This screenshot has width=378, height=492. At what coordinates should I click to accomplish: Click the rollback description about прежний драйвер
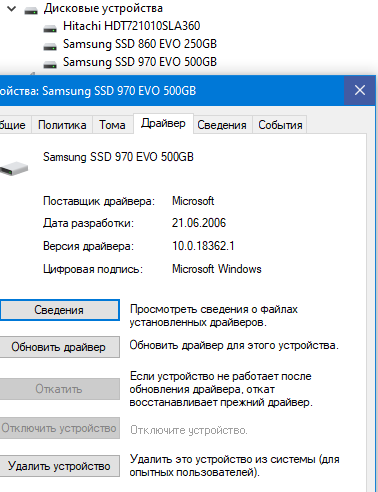tap(221, 389)
